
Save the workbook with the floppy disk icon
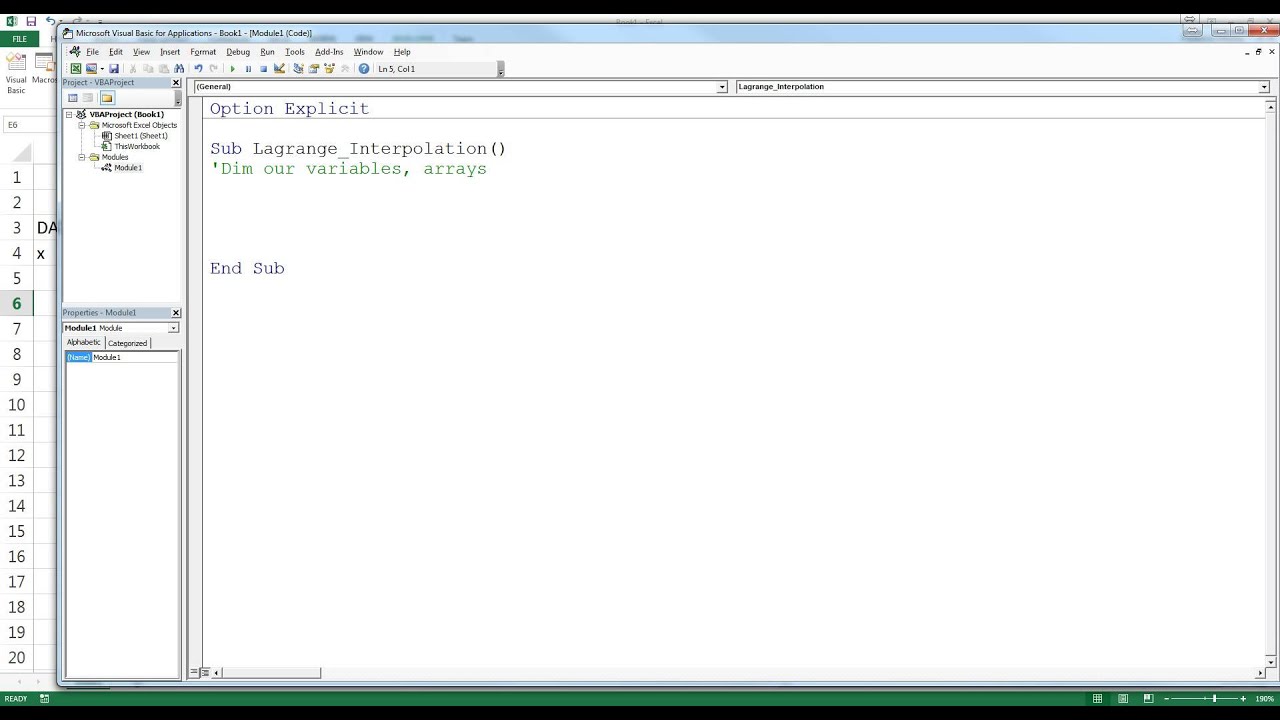pyautogui.click(x=114, y=69)
